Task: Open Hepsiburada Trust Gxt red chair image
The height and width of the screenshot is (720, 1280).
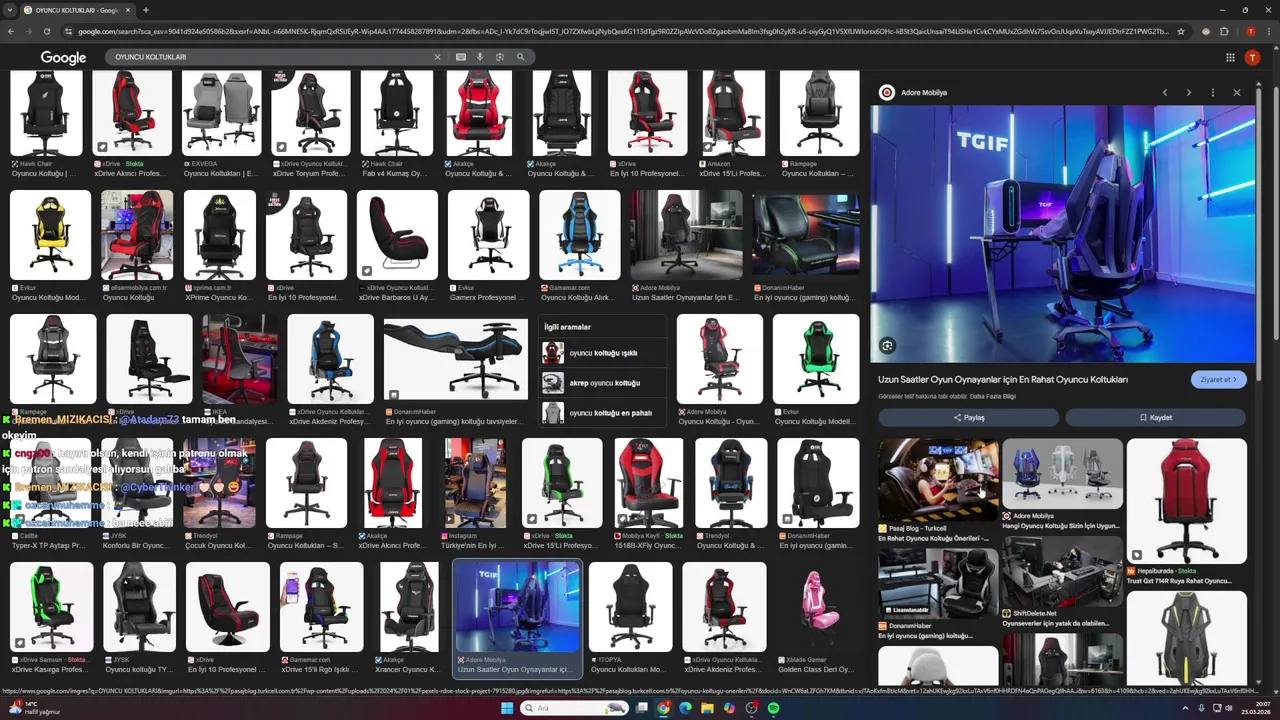Action: (x=1187, y=501)
